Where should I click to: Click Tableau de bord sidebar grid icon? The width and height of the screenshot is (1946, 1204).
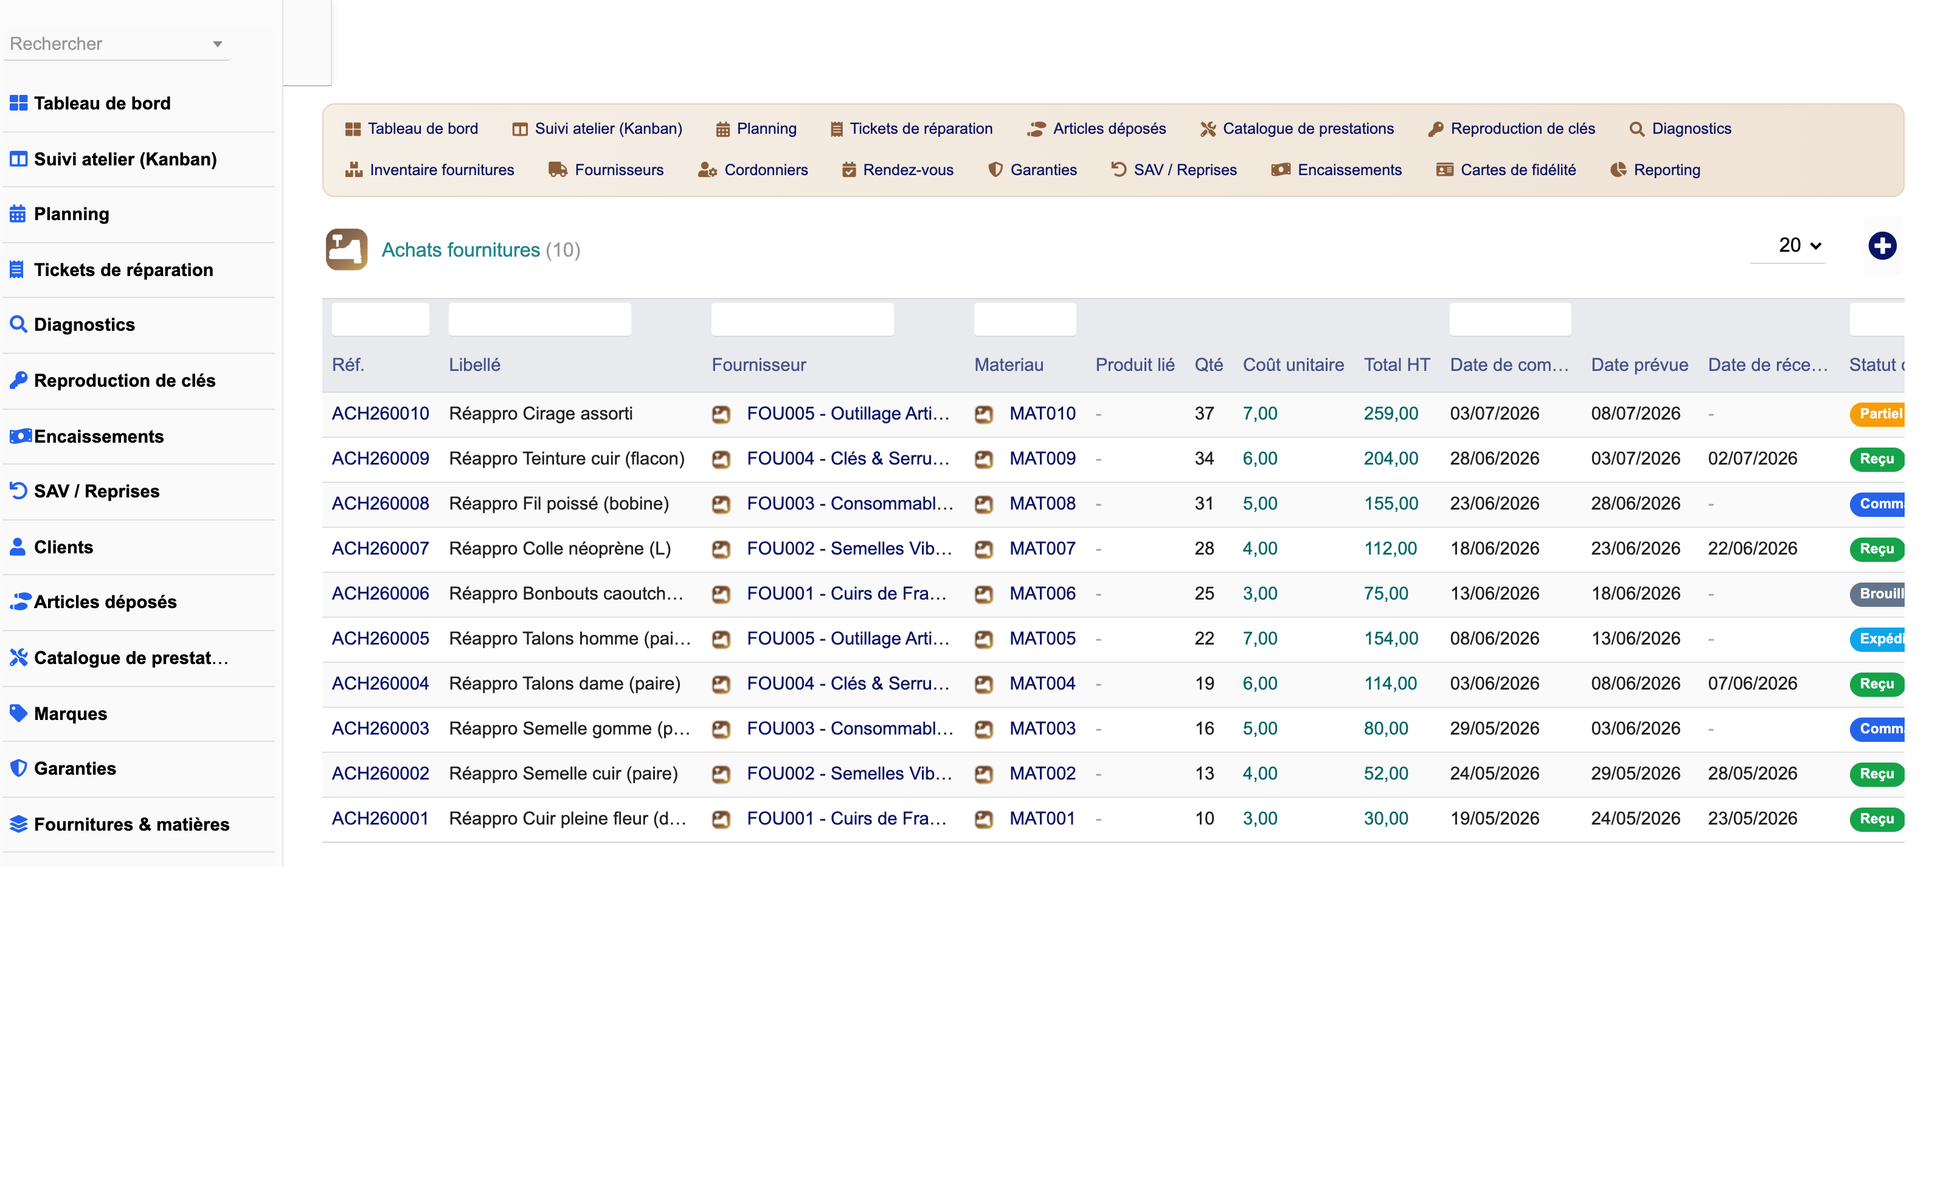click(x=18, y=103)
